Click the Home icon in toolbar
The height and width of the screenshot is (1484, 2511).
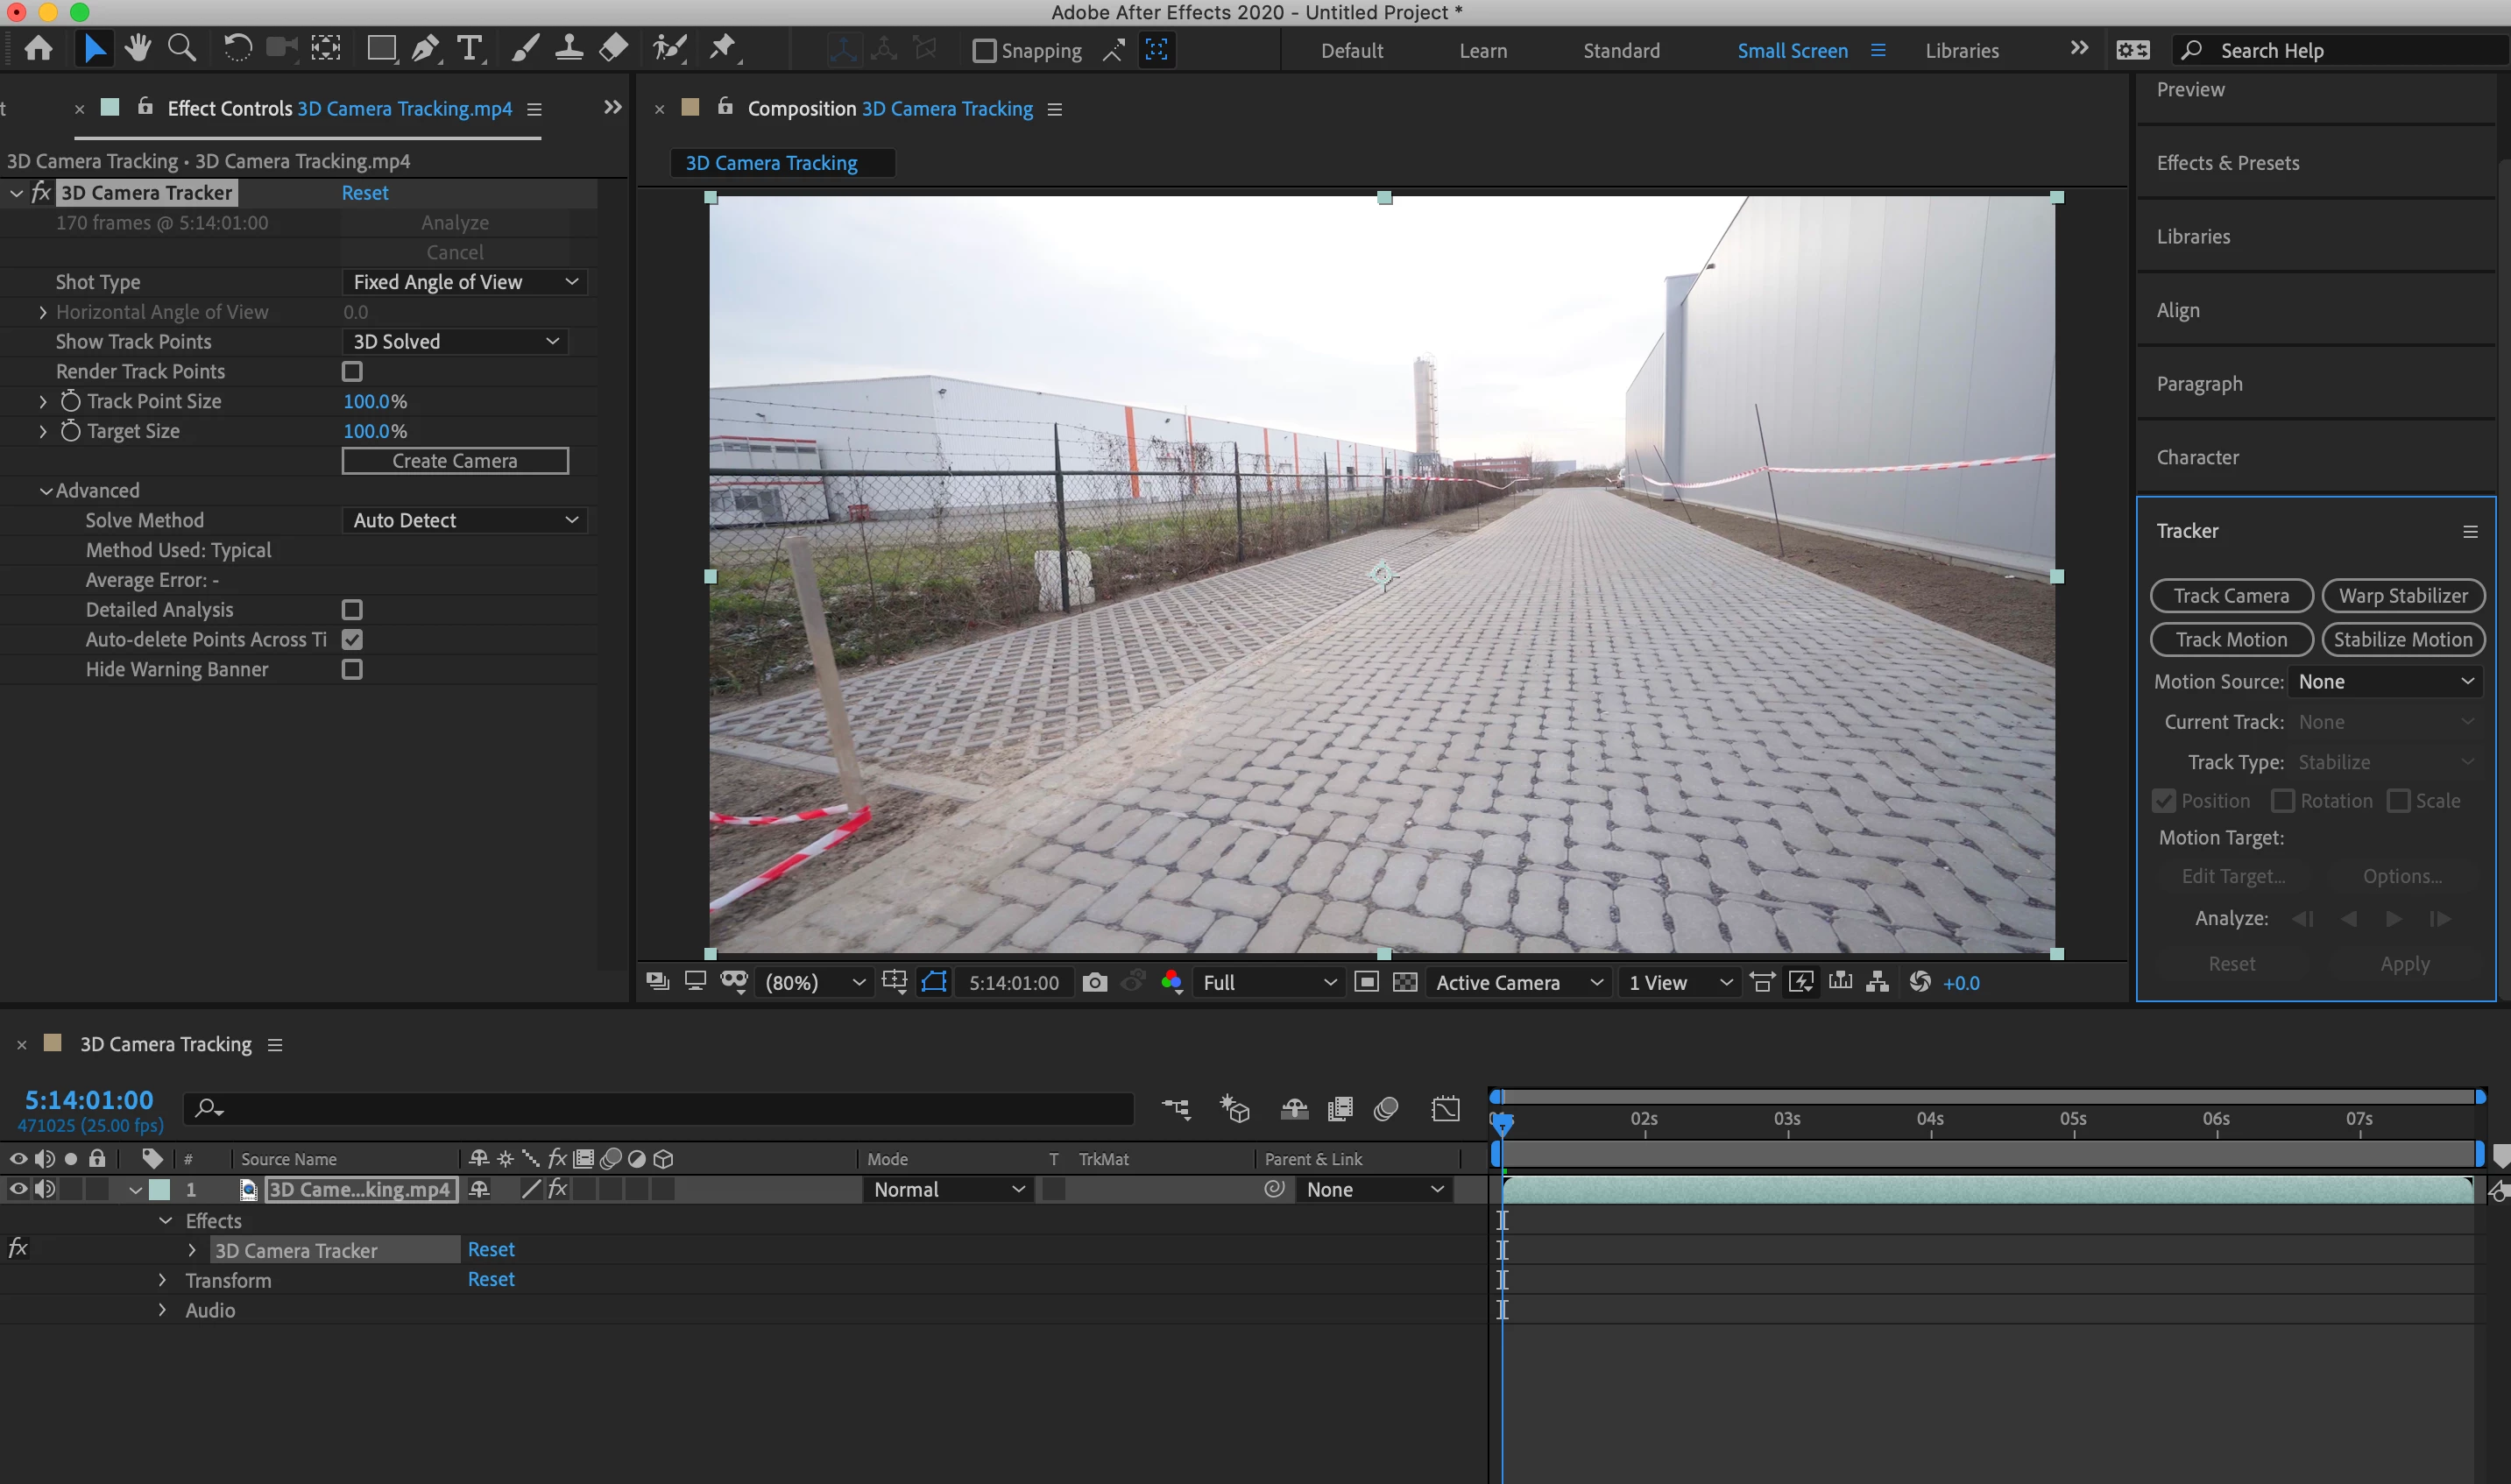(39, 48)
